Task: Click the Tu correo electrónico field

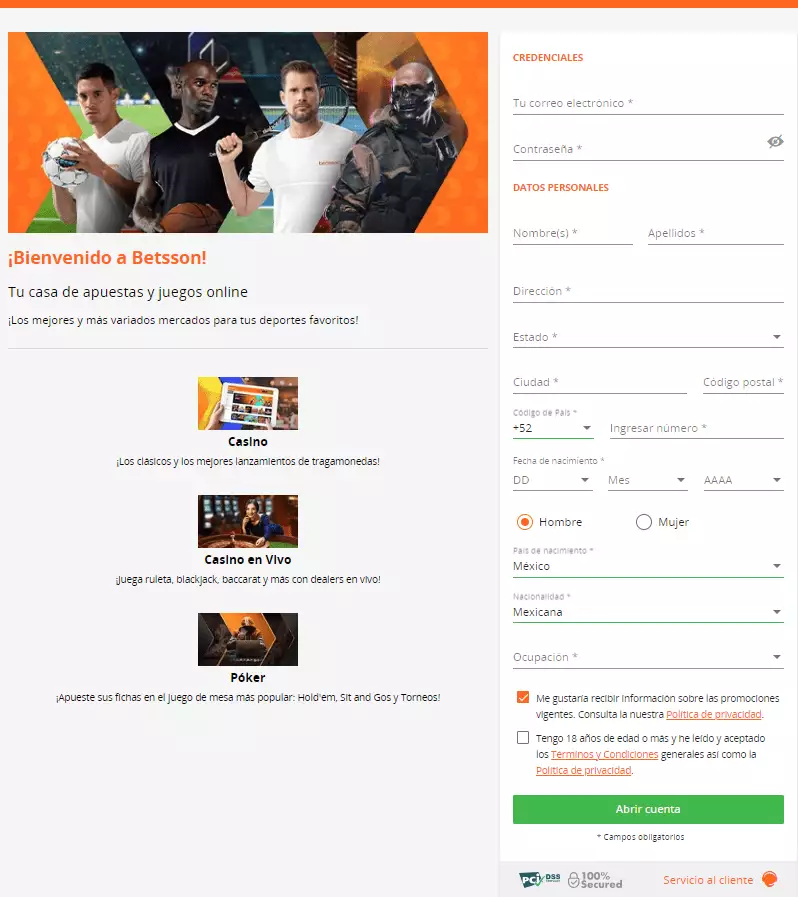Action: coord(648,104)
